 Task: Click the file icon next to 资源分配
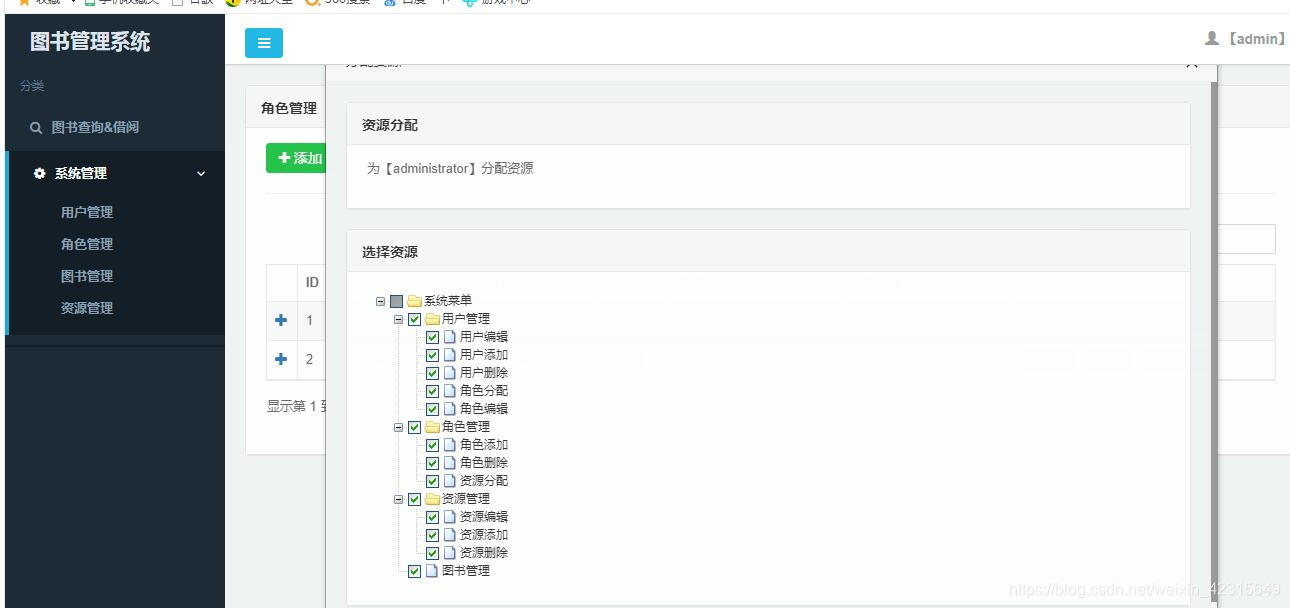[450, 481]
